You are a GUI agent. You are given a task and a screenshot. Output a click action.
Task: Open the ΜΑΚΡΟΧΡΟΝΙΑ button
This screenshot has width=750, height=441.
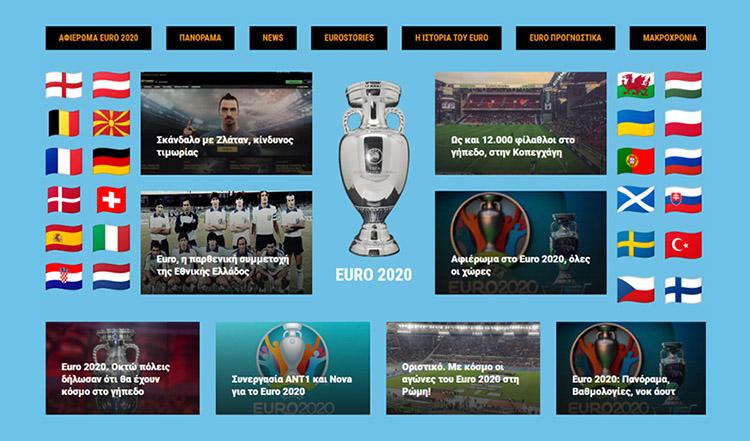pos(668,38)
